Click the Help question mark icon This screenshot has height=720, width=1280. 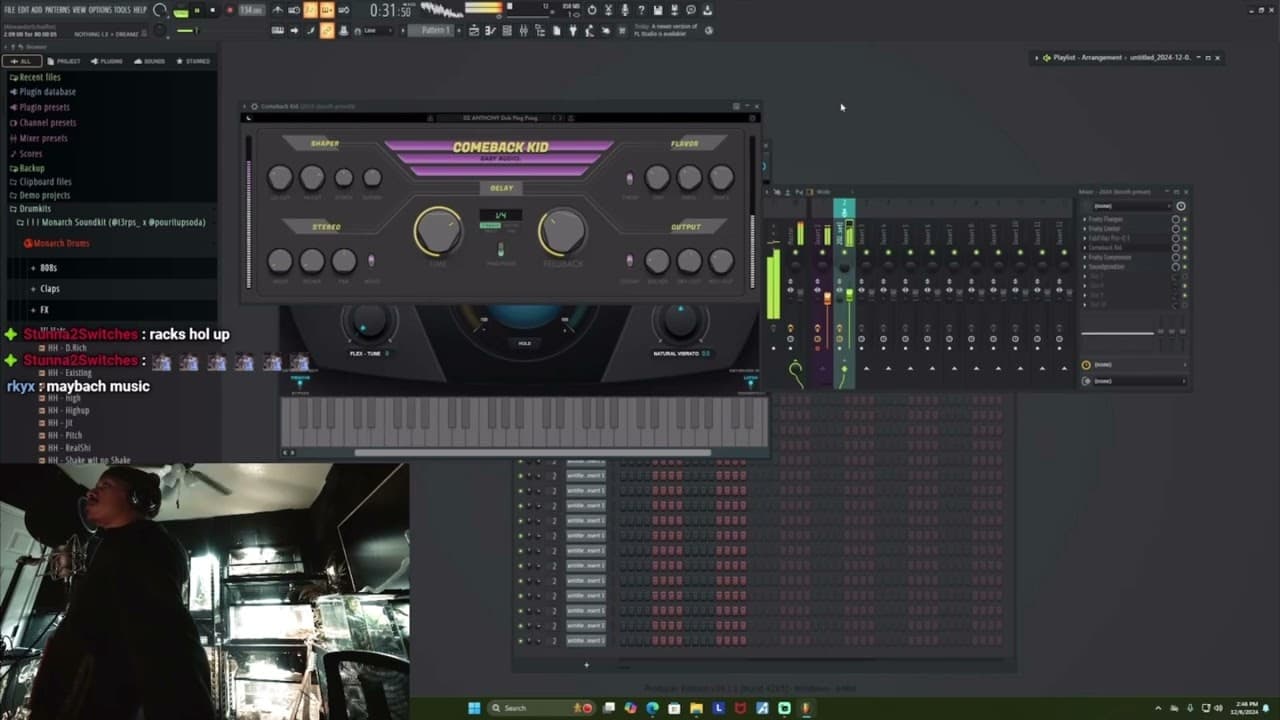641,10
